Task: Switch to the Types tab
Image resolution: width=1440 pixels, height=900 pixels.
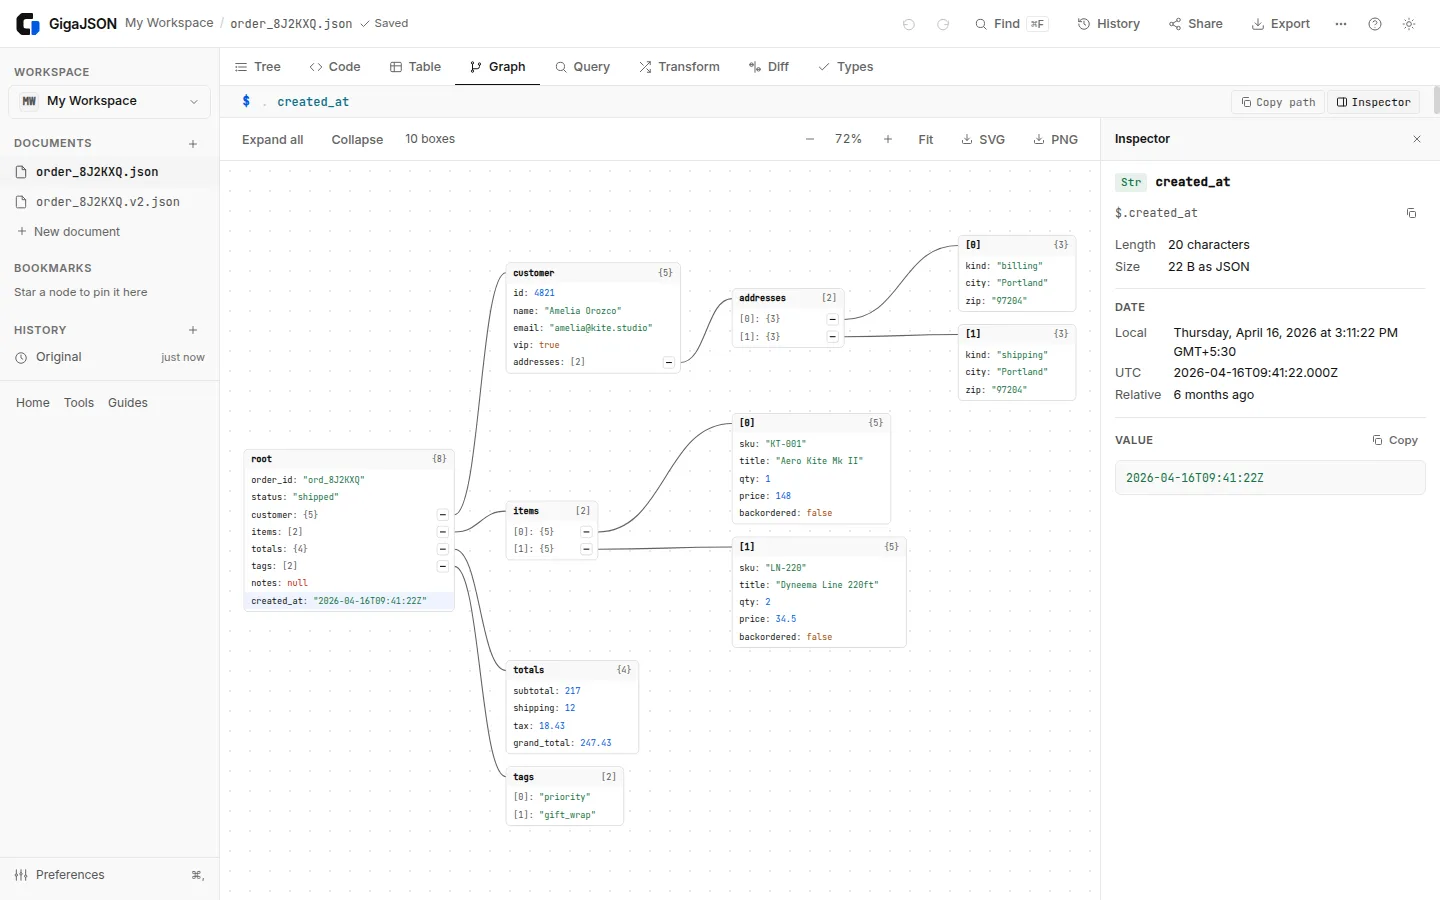Action: coord(846,67)
